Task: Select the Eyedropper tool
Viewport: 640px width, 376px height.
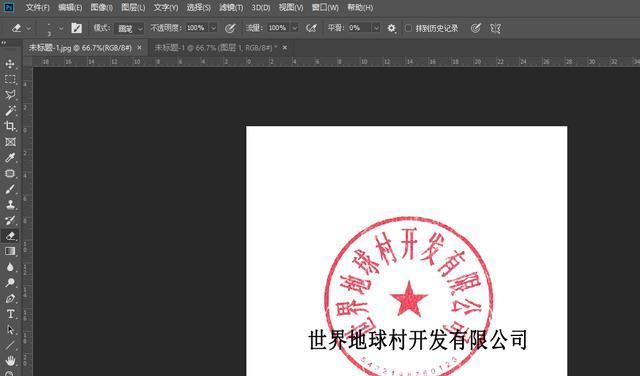Action: click(10, 158)
